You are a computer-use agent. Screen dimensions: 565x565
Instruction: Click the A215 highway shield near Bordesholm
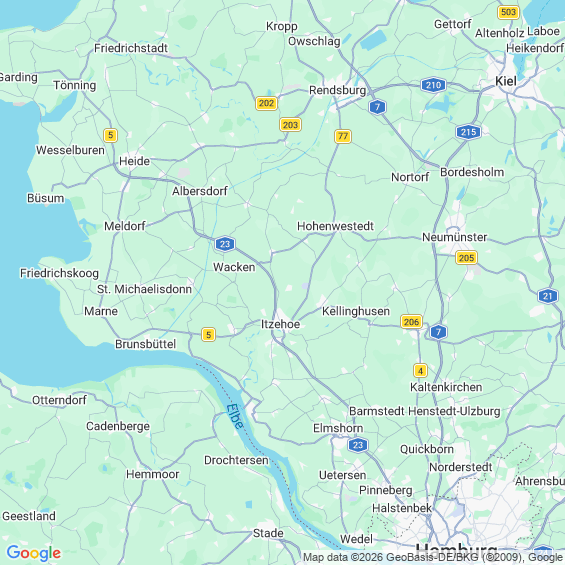[468, 132]
